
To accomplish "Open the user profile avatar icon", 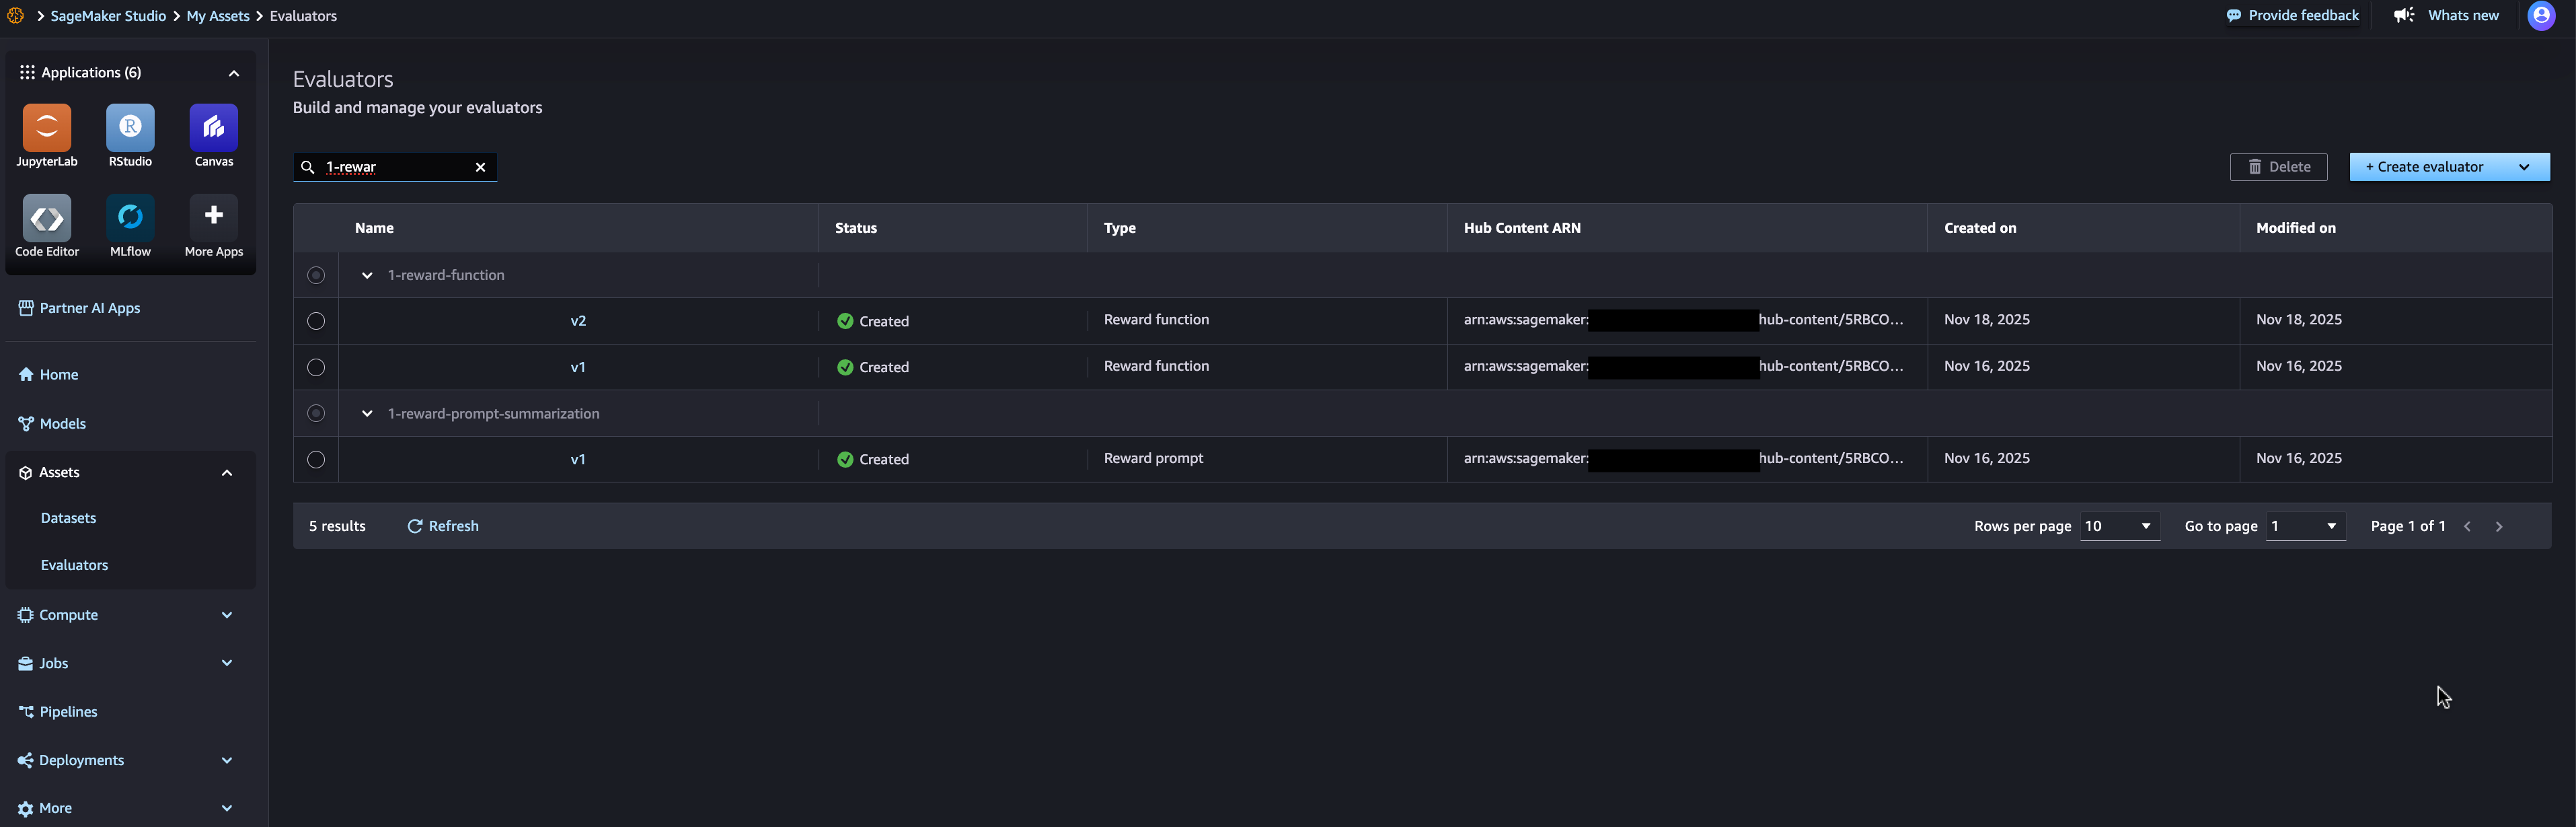I will click(2541, 16).
